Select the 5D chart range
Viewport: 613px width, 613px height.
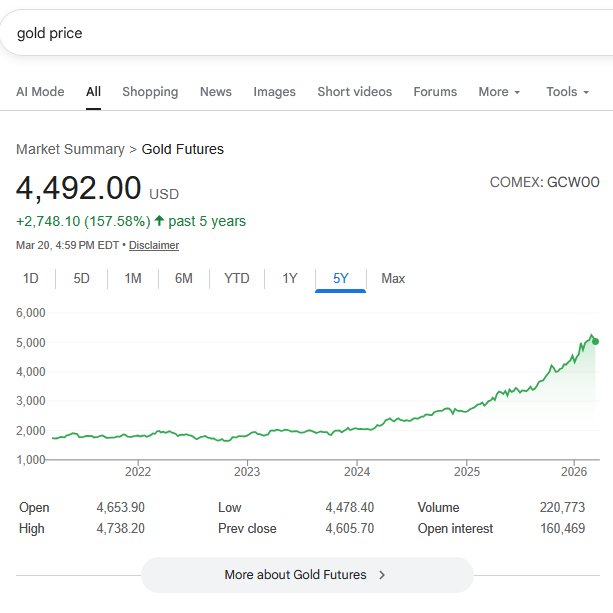click(x=81, y=278)
